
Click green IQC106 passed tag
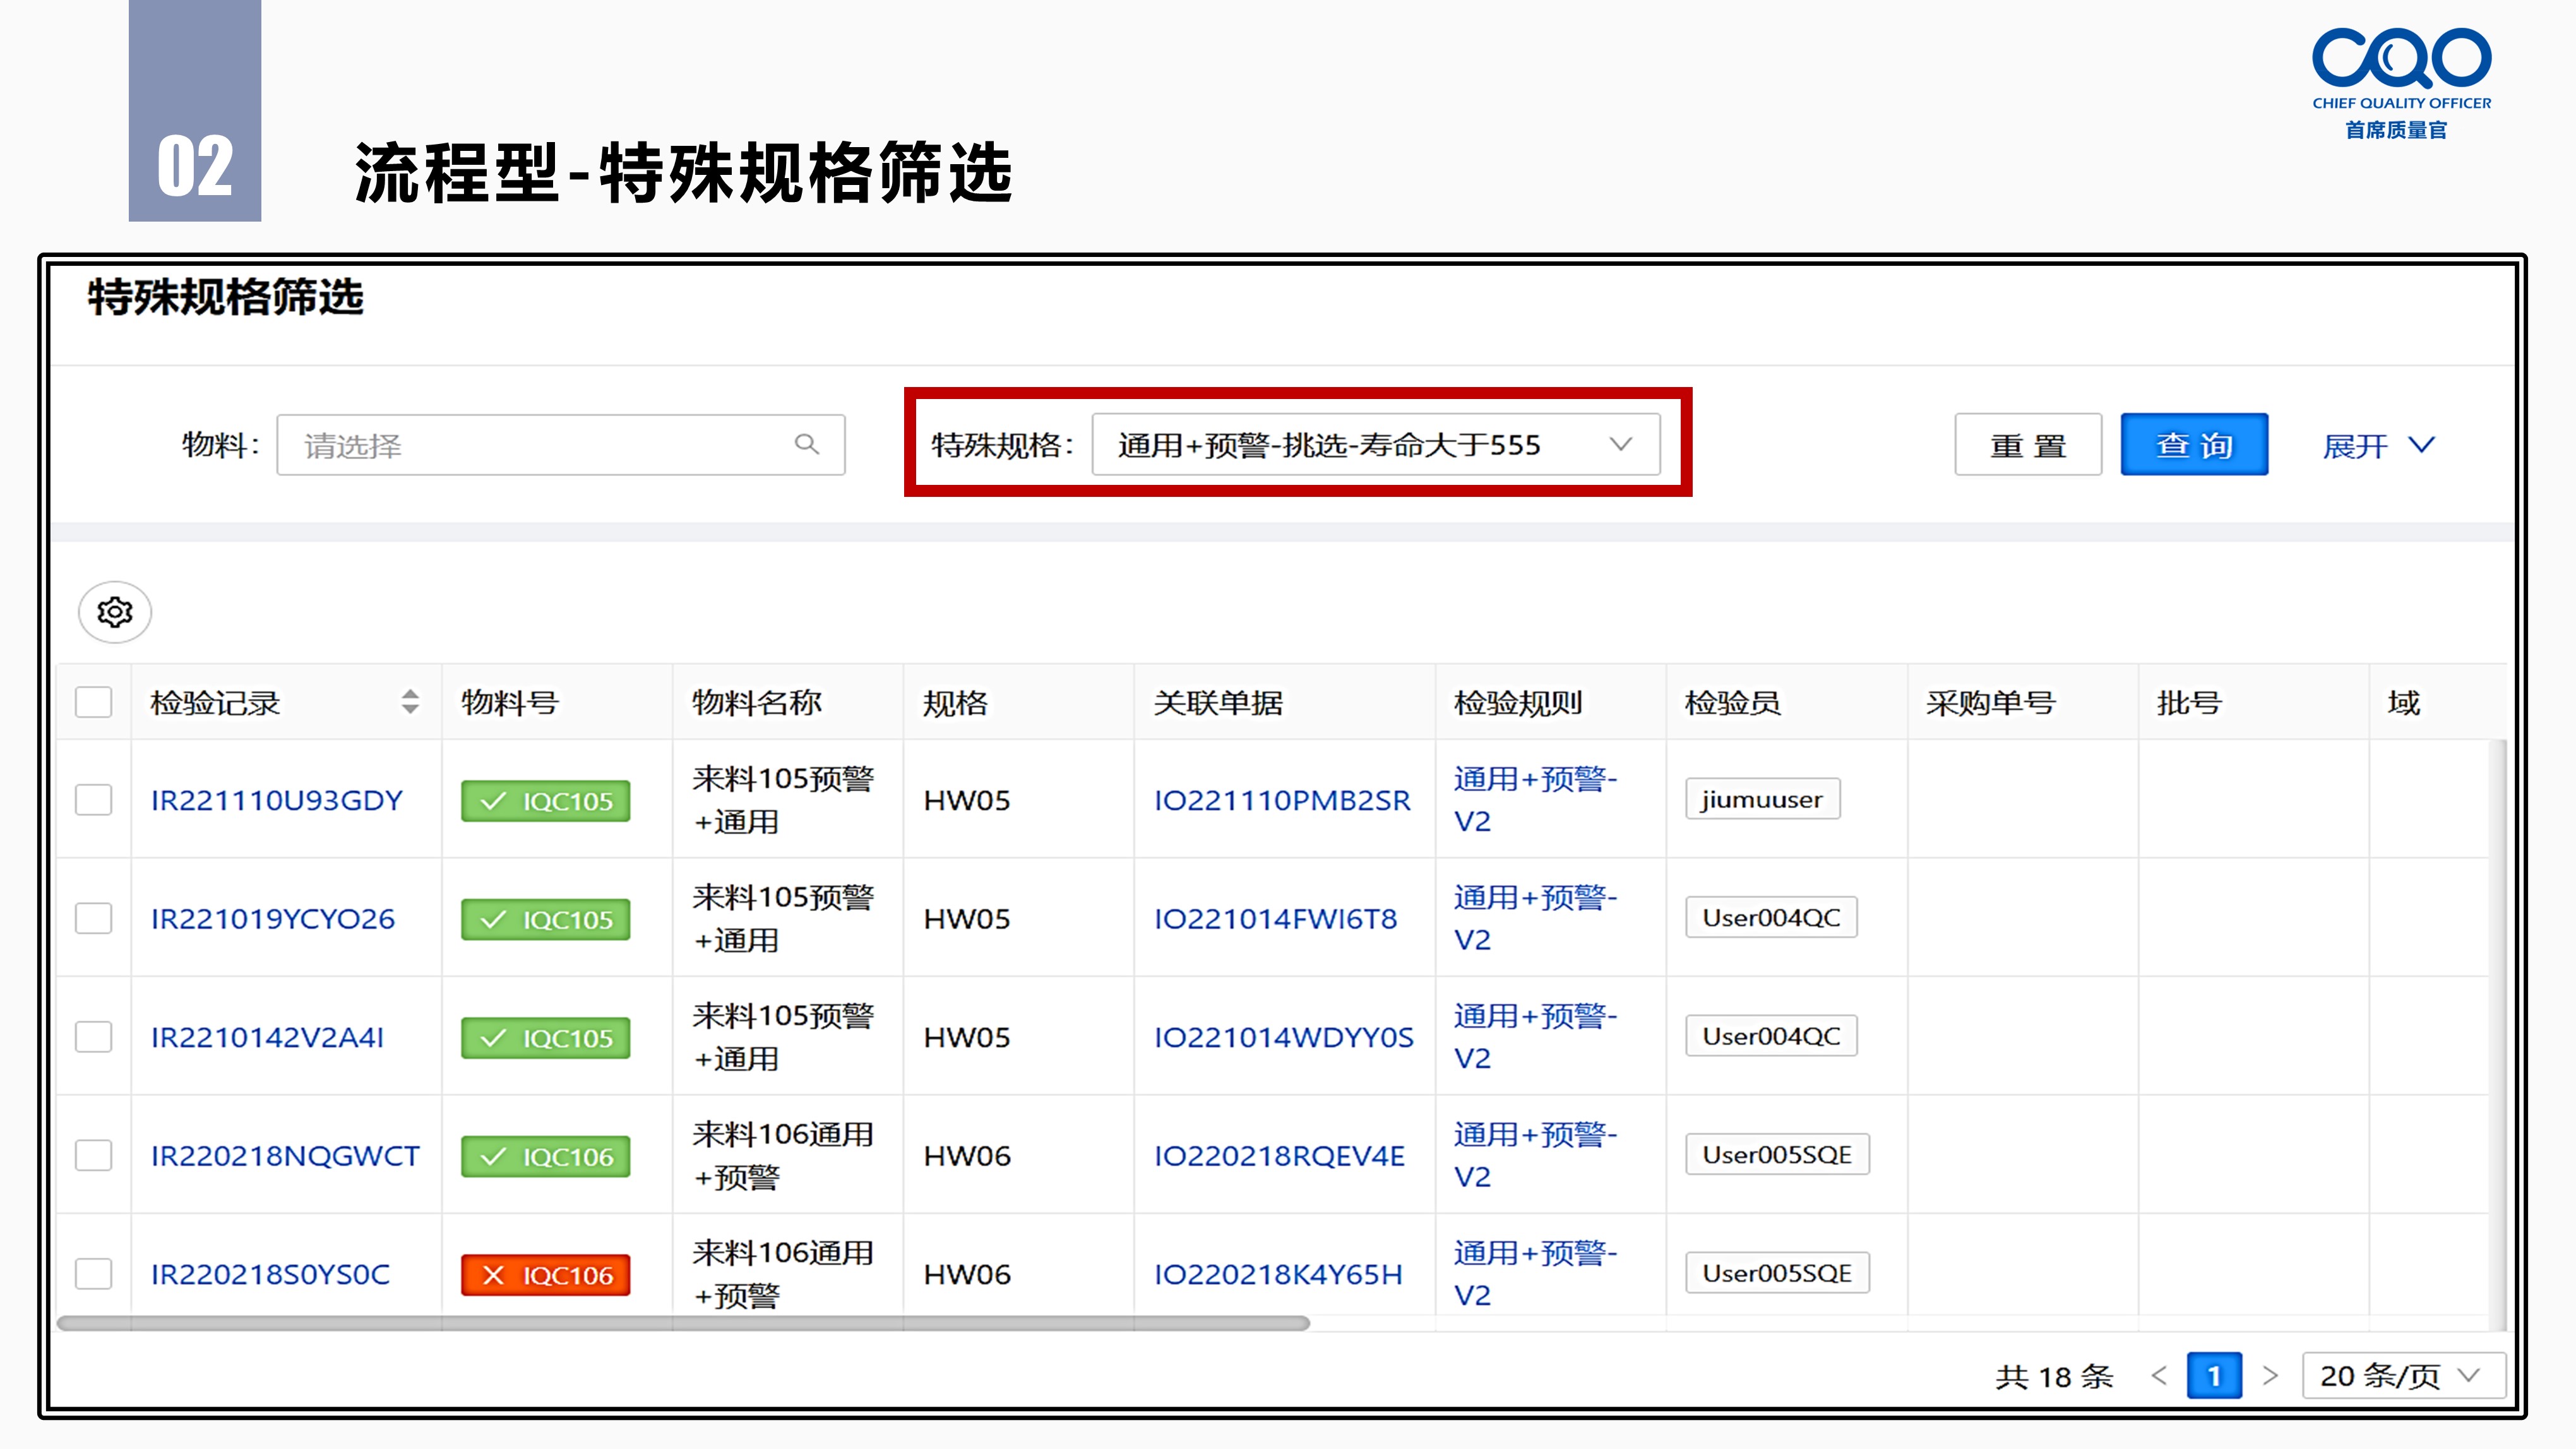pyautogui.click(x=546, y=1157)
